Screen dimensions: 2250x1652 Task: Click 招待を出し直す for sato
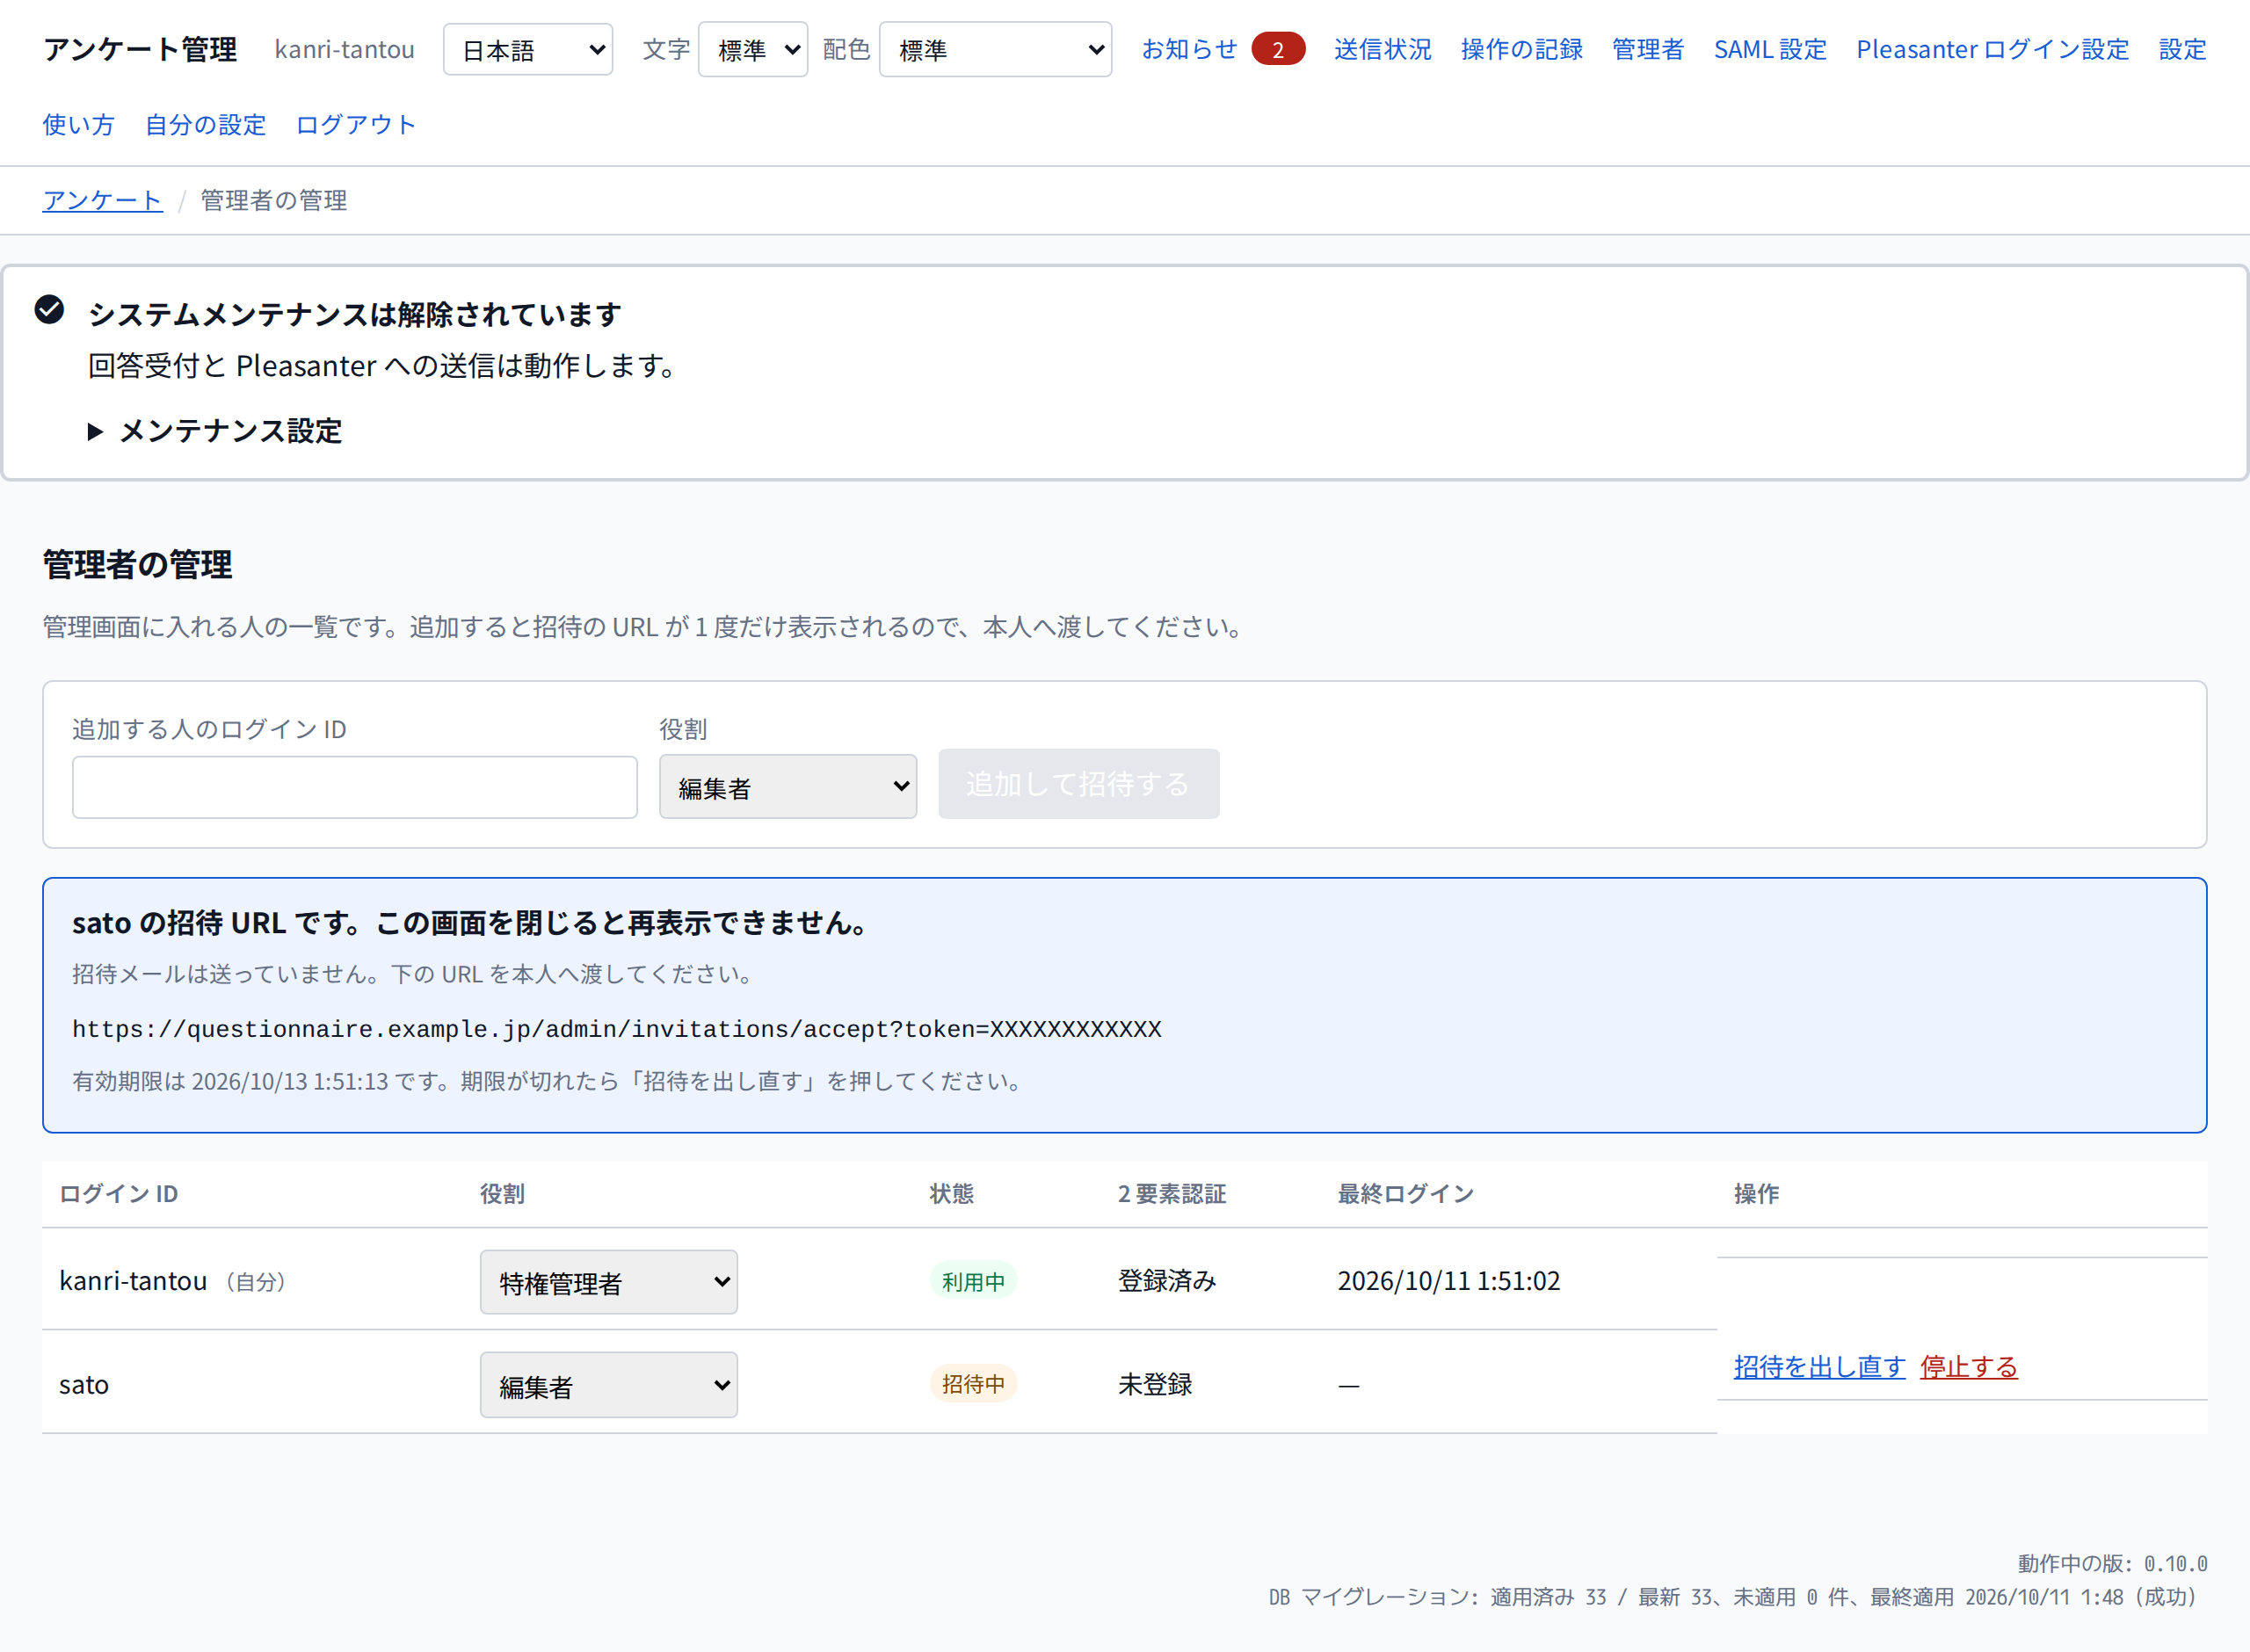click(1819, 1366)
